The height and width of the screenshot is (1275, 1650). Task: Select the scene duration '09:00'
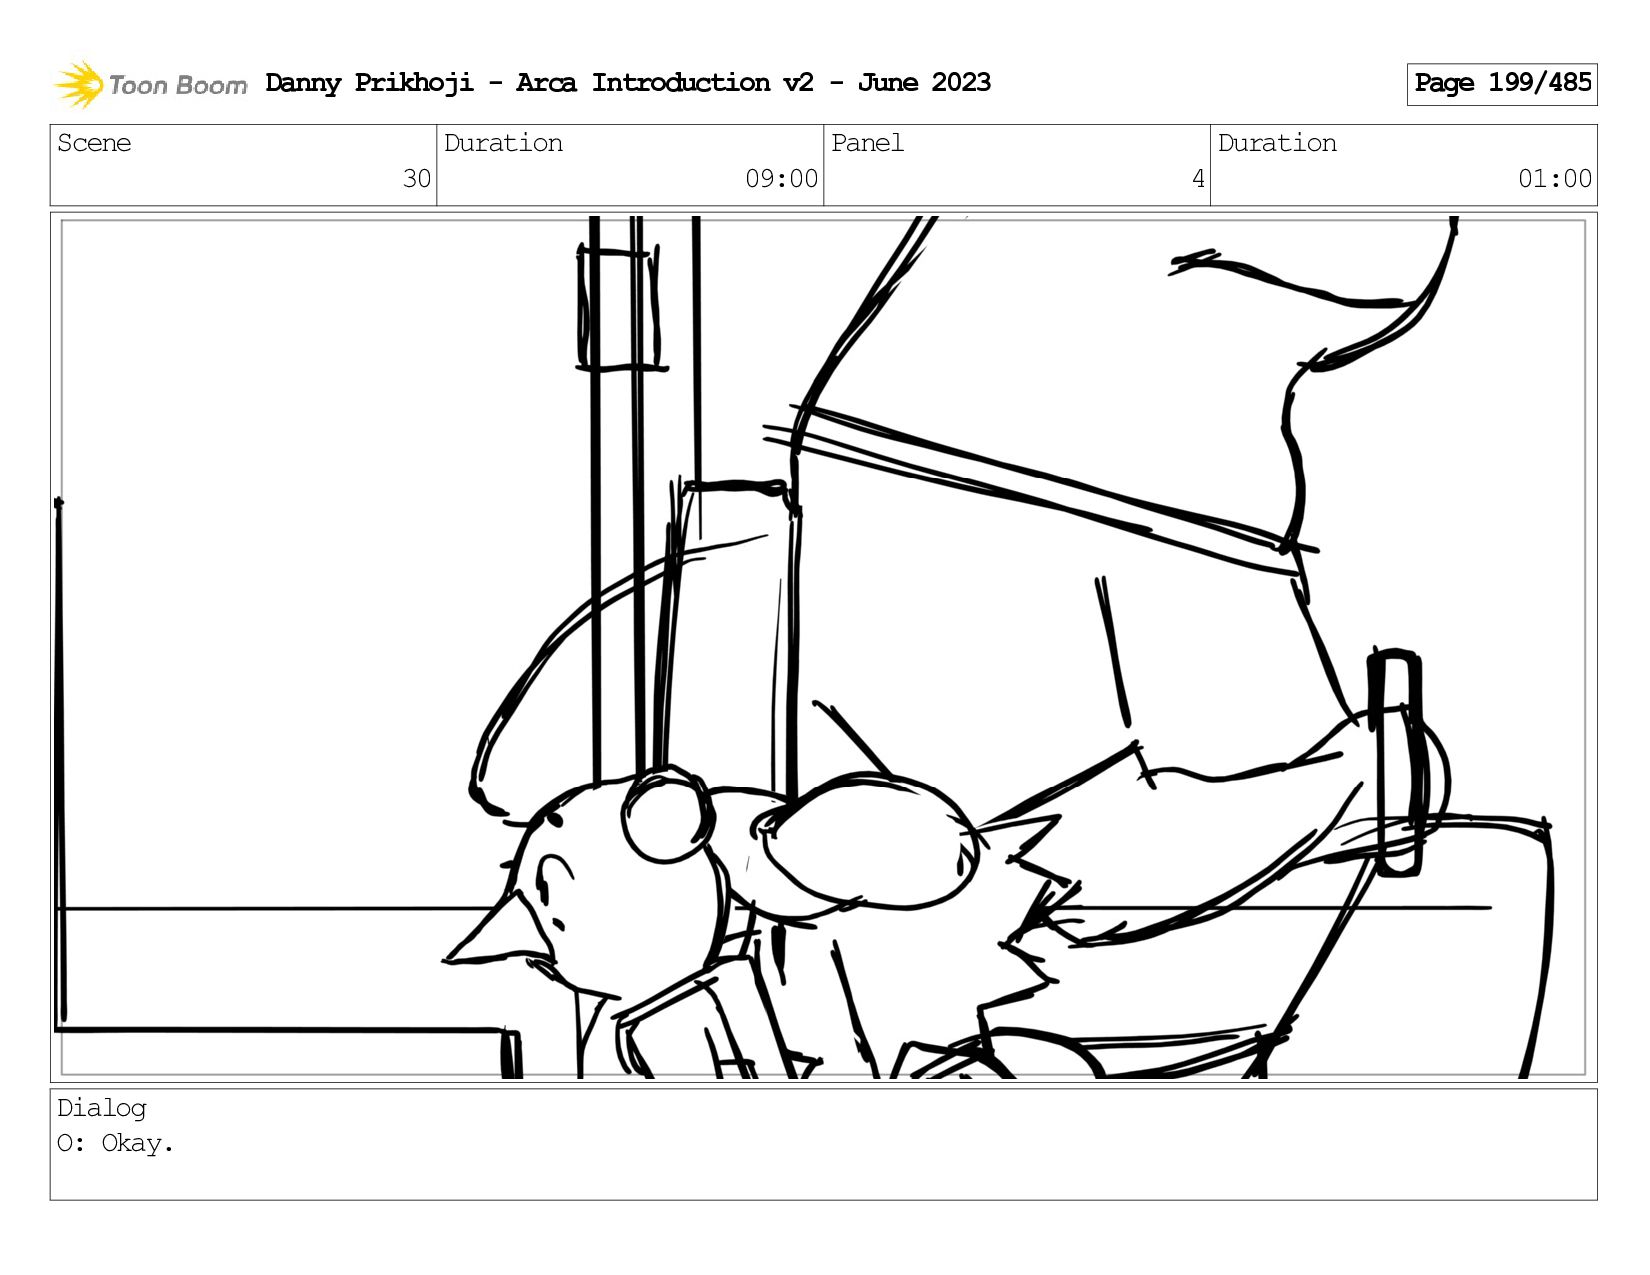coord(781,179)
